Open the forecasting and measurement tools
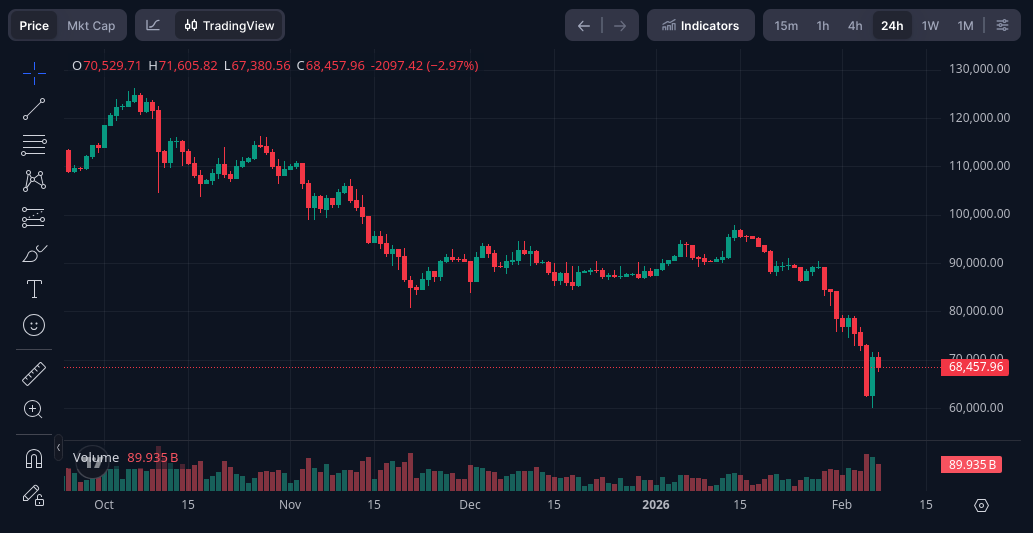Screen dimensions: 1033x533 pyautogui.click(x=34, y=217)
